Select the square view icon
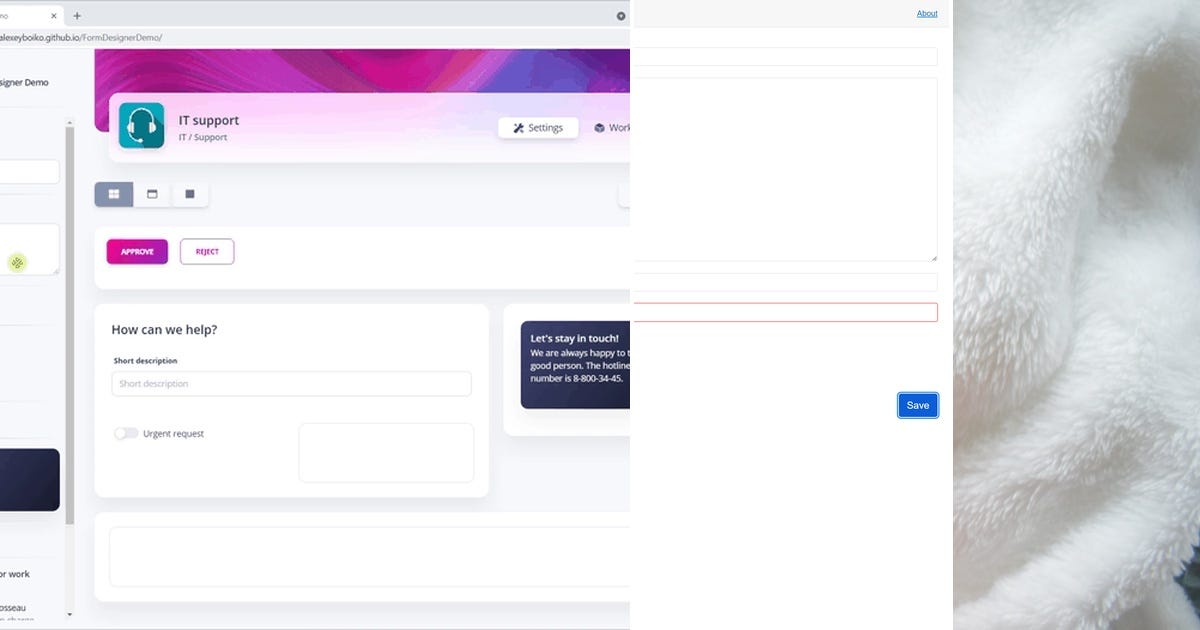The image size is (1200, 630). click(189, 194)
